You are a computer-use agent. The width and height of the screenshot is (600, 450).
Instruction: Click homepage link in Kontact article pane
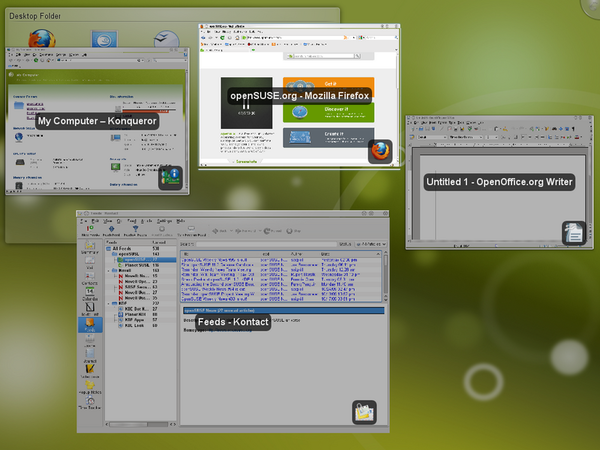pos(230,330)
